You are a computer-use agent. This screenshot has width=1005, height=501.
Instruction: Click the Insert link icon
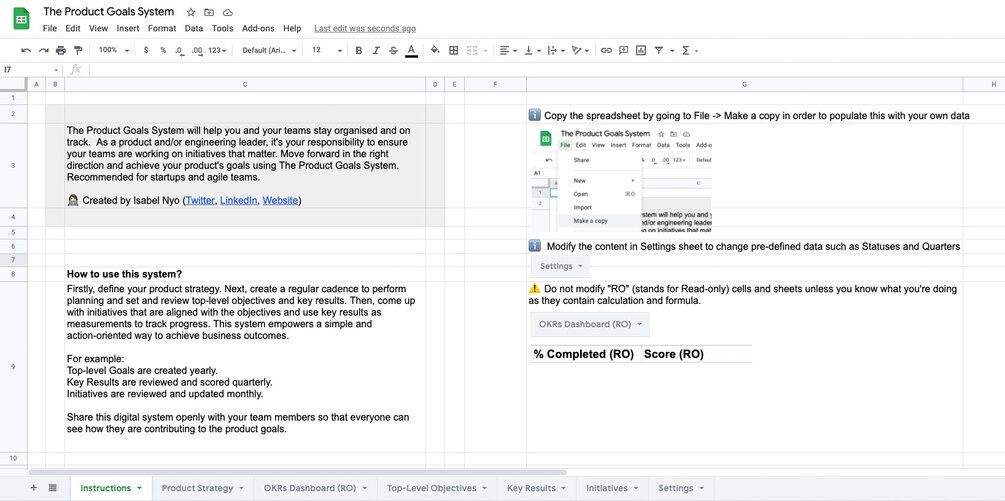[606, 50]
